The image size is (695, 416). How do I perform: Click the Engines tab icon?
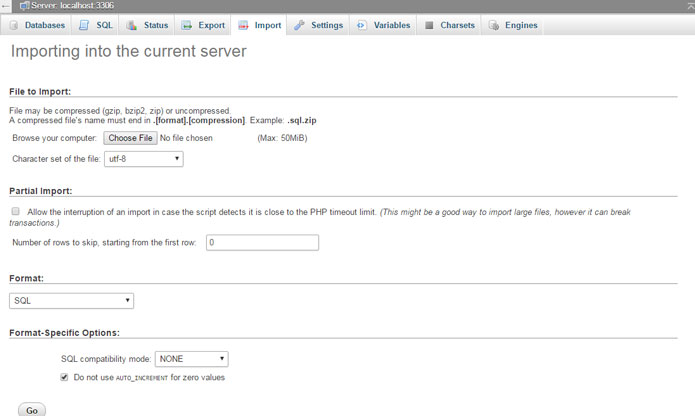pos(493,25)
